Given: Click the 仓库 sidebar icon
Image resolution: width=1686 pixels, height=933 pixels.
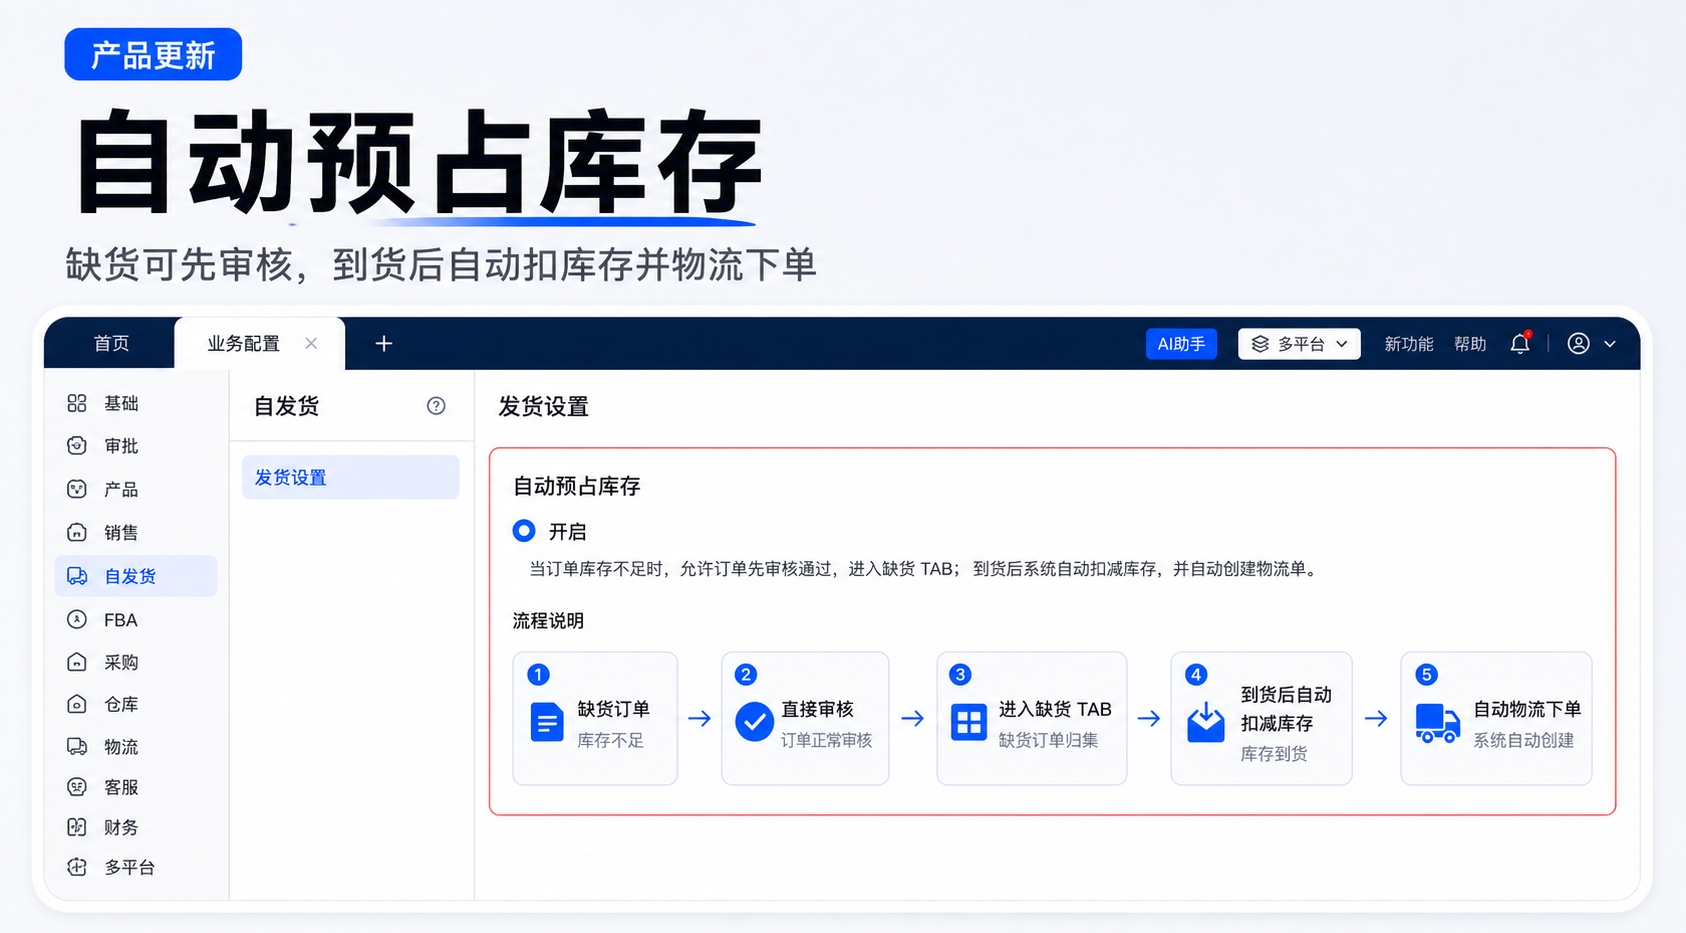Looking at the screenshot, I should pyautogui.click(x=77, y=704).
